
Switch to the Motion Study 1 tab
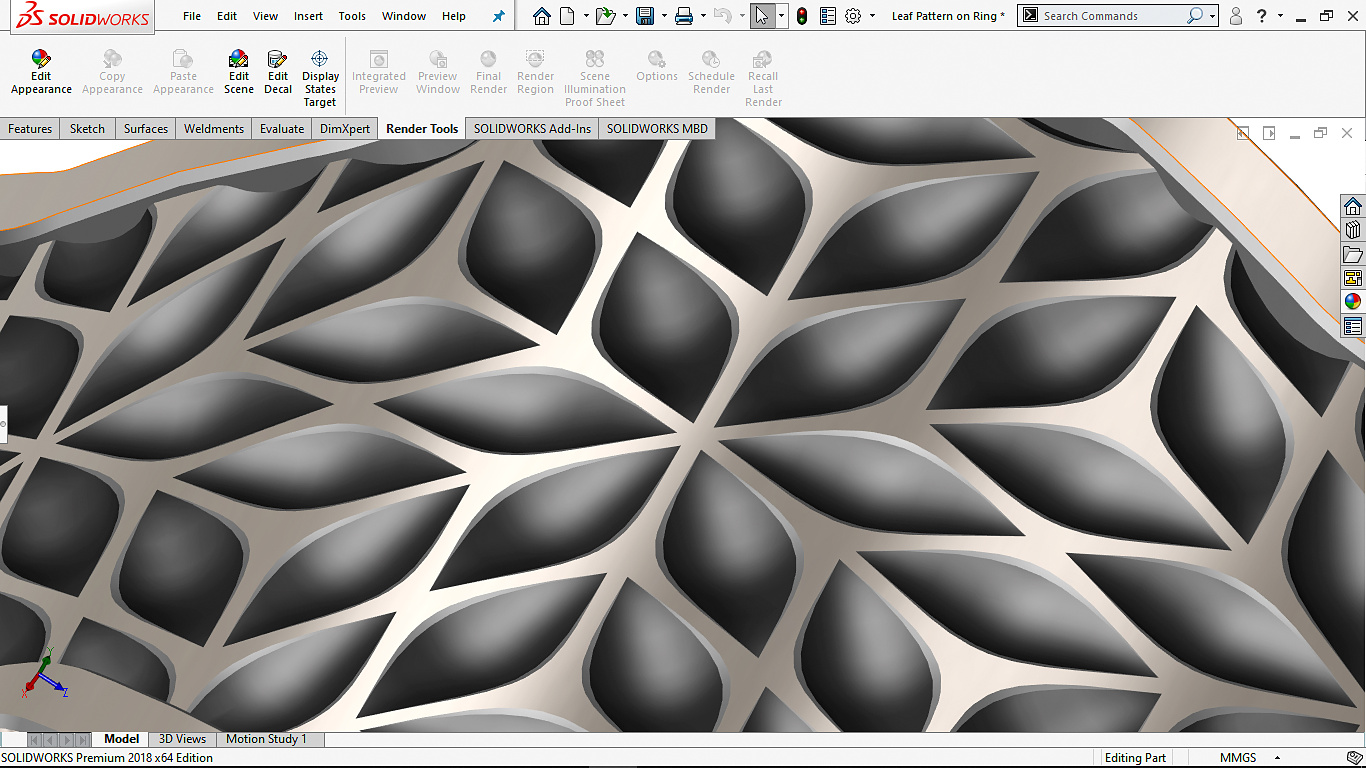pyautogui.click(x=266, y=739)
